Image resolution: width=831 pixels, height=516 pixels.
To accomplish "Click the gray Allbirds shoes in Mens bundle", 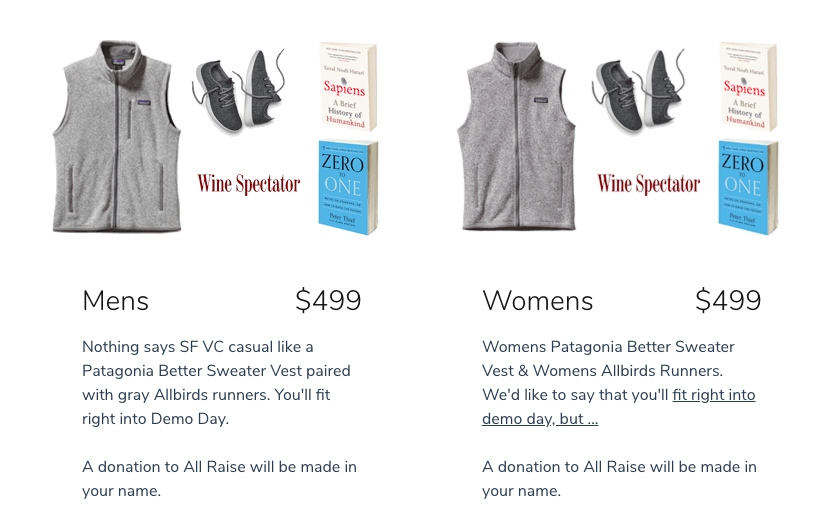I will click(x=240, y=92).
